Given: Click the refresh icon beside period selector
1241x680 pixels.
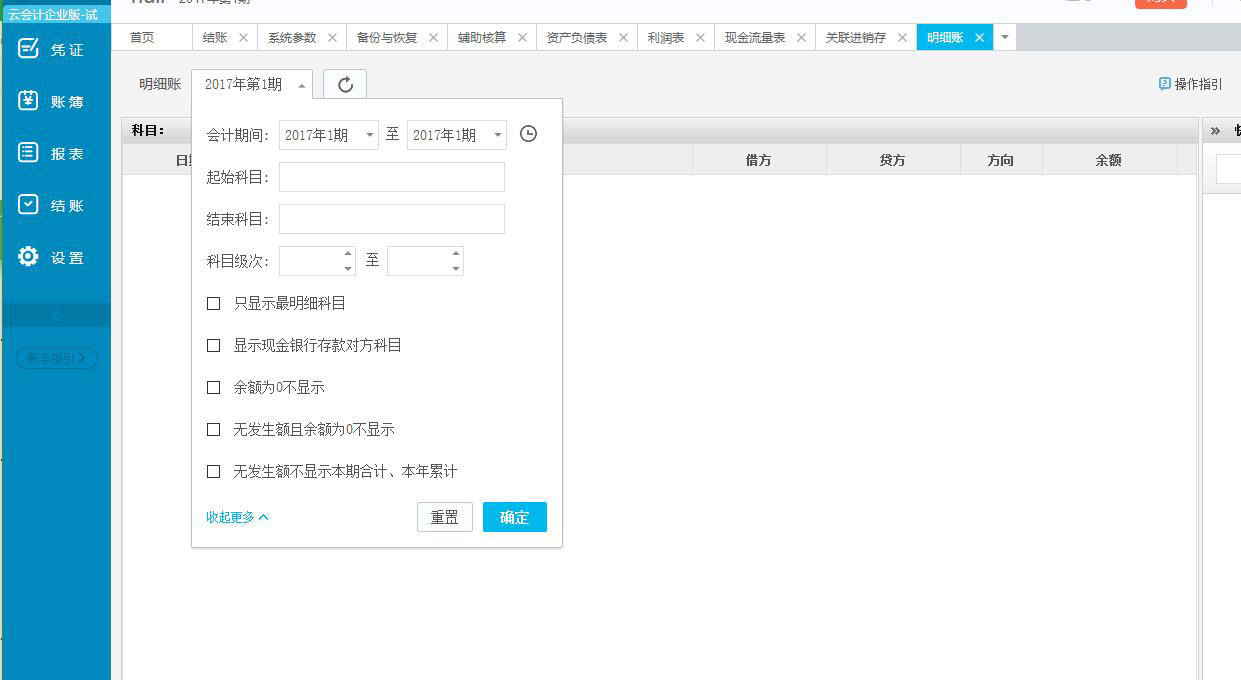Looking at the screenshot, I should point(345,85).
